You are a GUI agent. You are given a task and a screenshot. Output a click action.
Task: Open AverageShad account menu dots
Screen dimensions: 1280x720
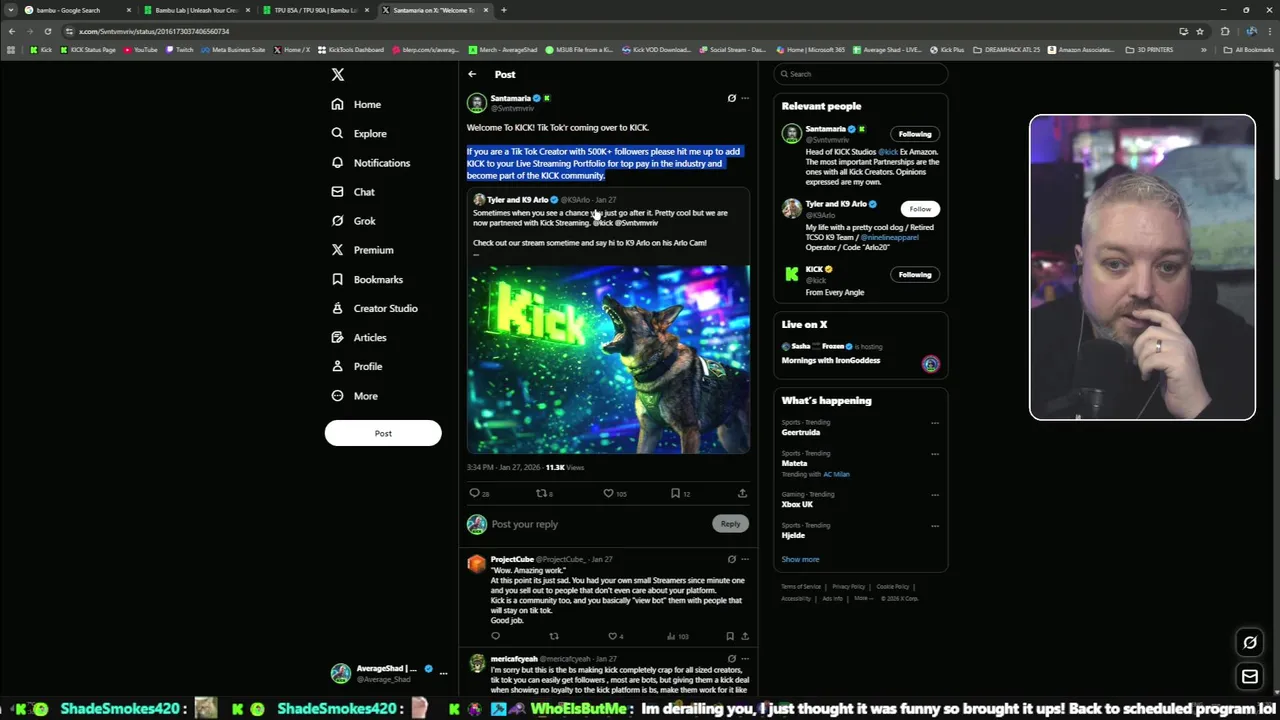coord(443,674)
